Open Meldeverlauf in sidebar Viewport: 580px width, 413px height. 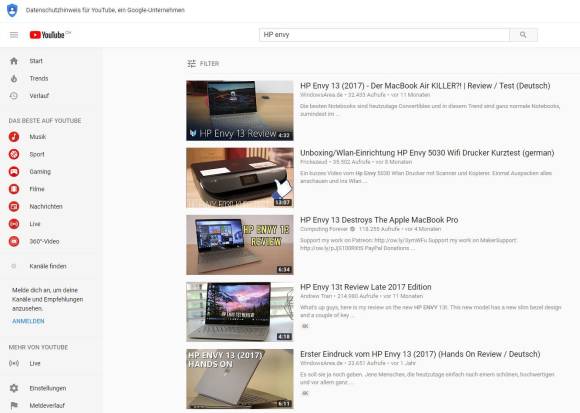[x=47, y=406]
